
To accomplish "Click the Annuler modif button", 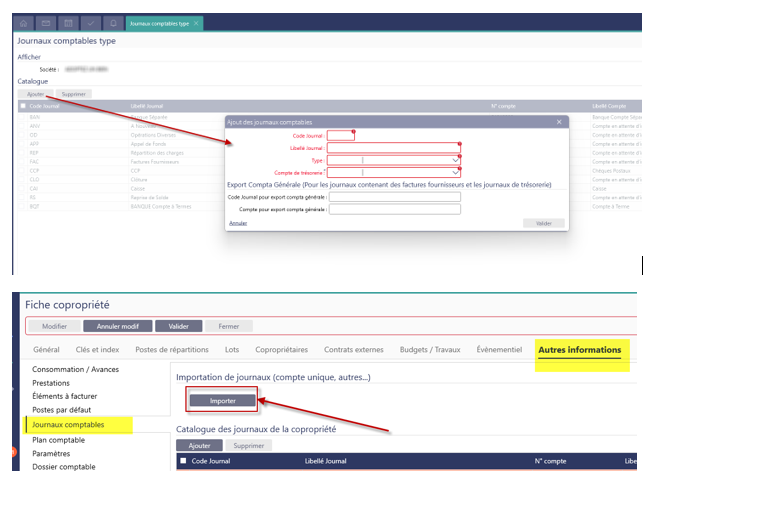I will pos(117,326).
